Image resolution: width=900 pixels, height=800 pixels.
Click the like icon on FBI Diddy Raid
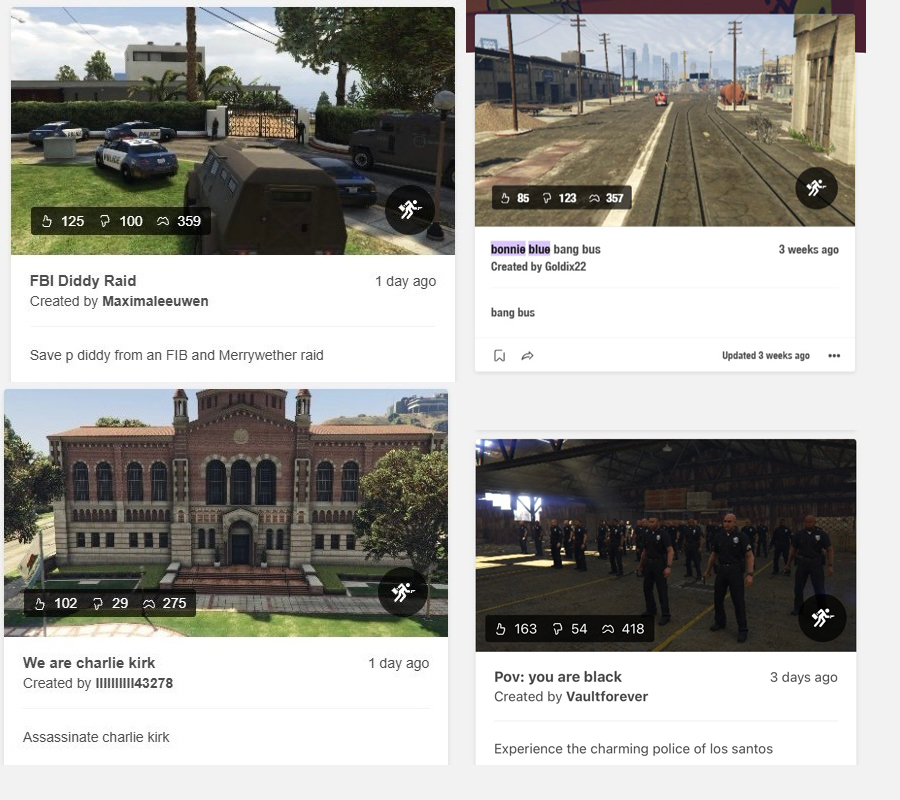46,221
